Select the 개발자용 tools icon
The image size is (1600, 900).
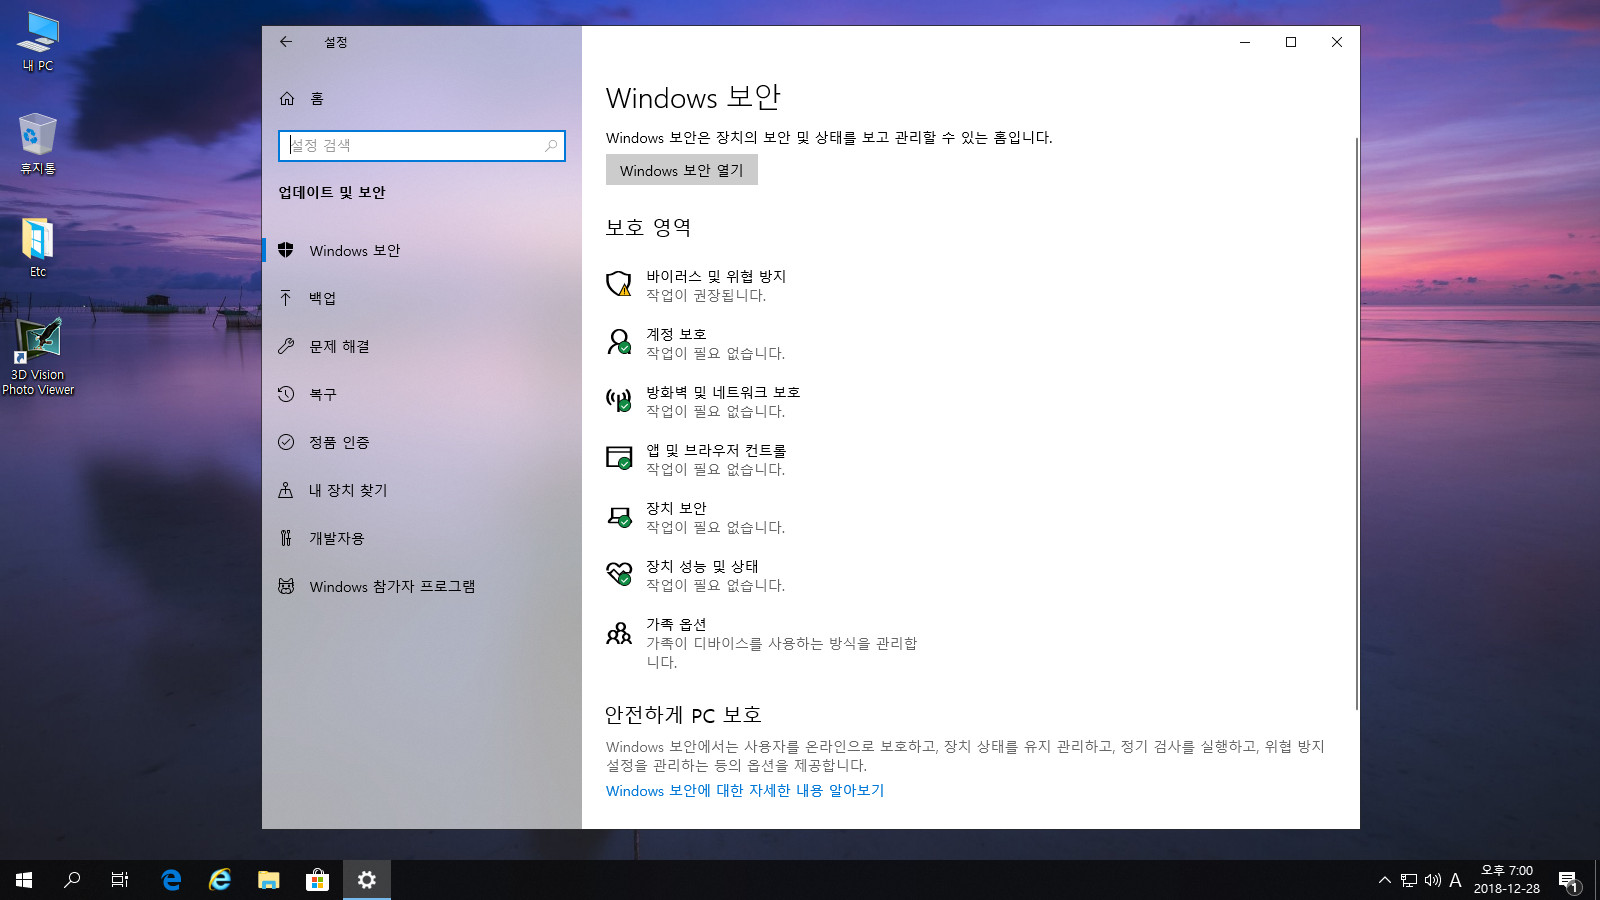286,538
